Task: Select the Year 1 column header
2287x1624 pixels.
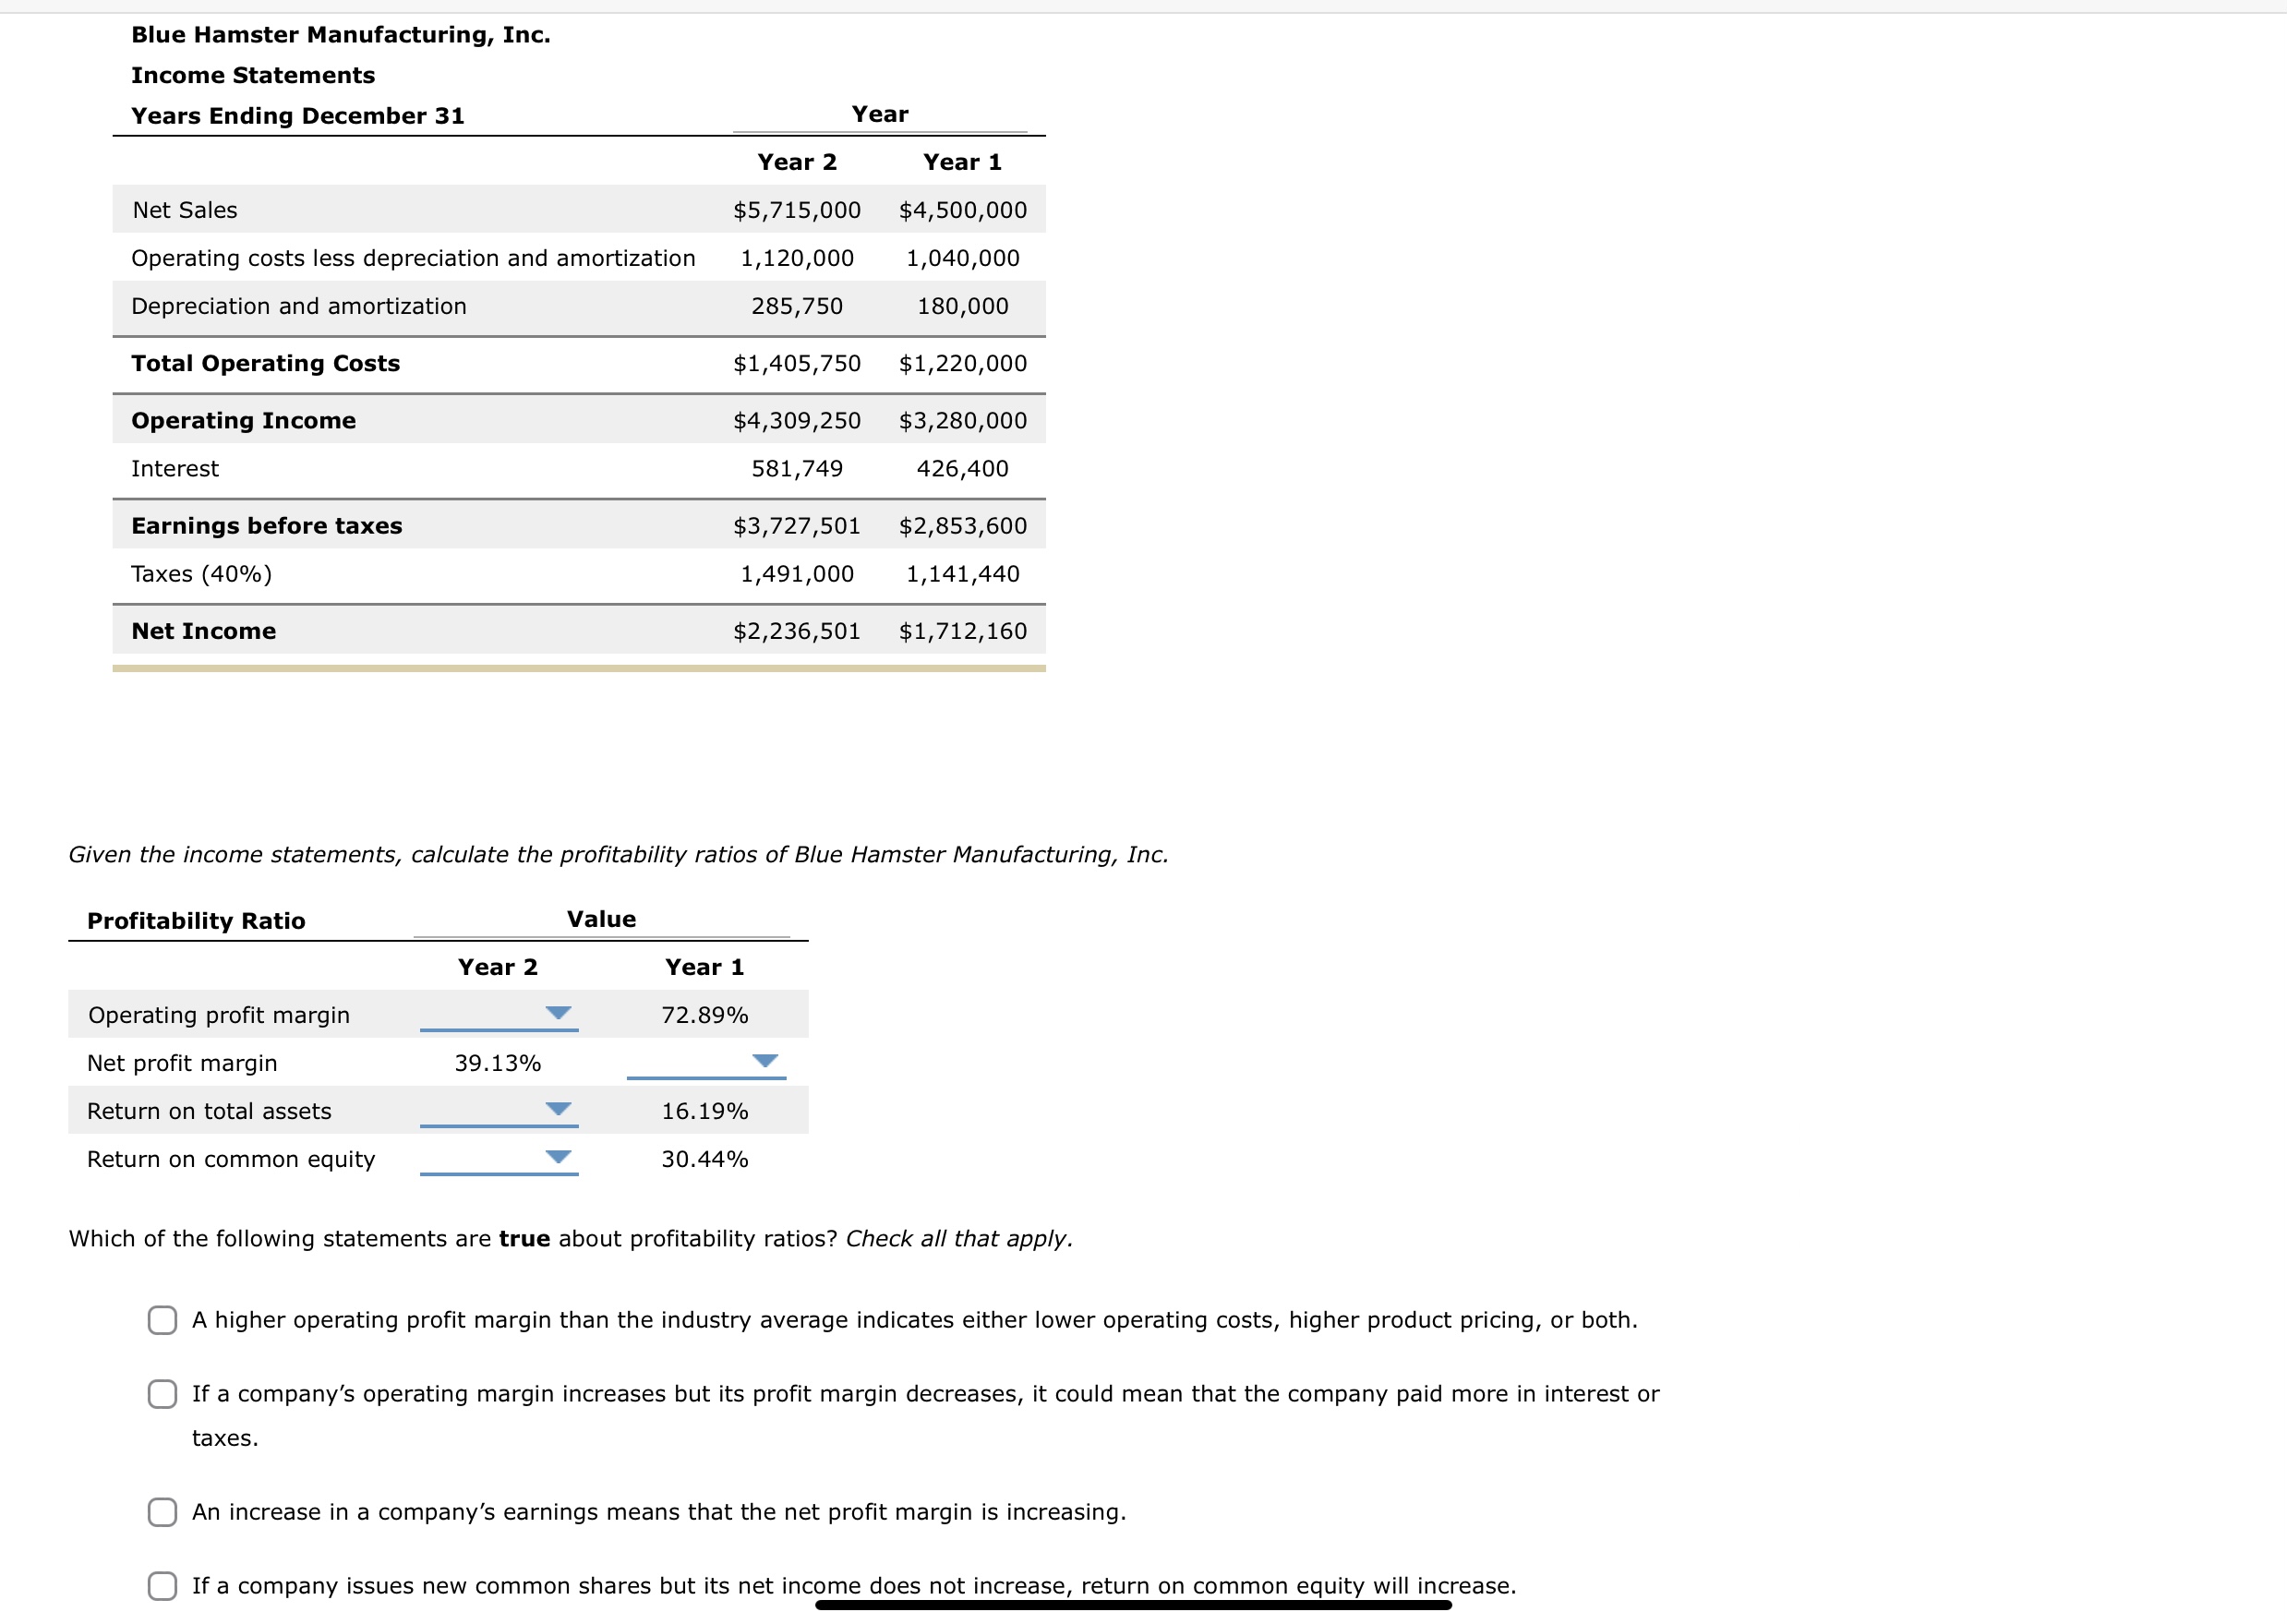Action: click(962, 161)
